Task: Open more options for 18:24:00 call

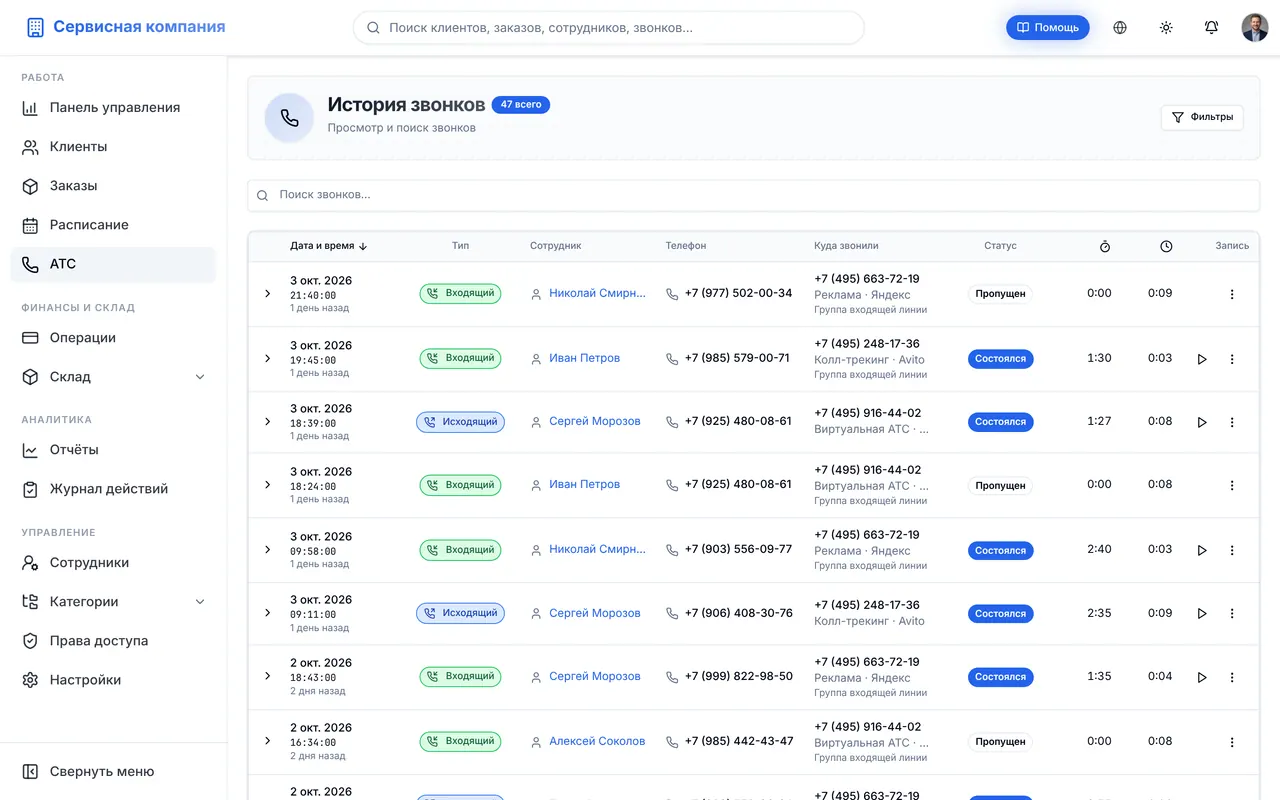Action: coord(1232,485)
